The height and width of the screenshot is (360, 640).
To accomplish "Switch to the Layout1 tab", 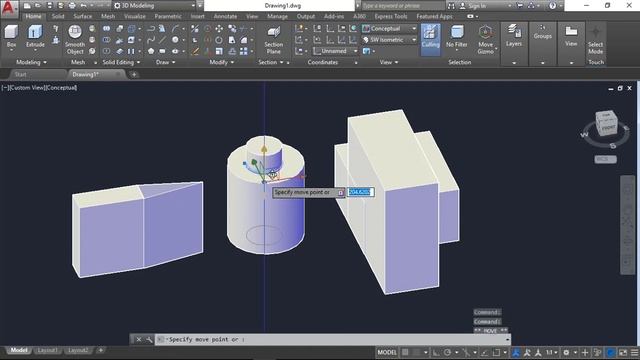I will pos(47,350).
